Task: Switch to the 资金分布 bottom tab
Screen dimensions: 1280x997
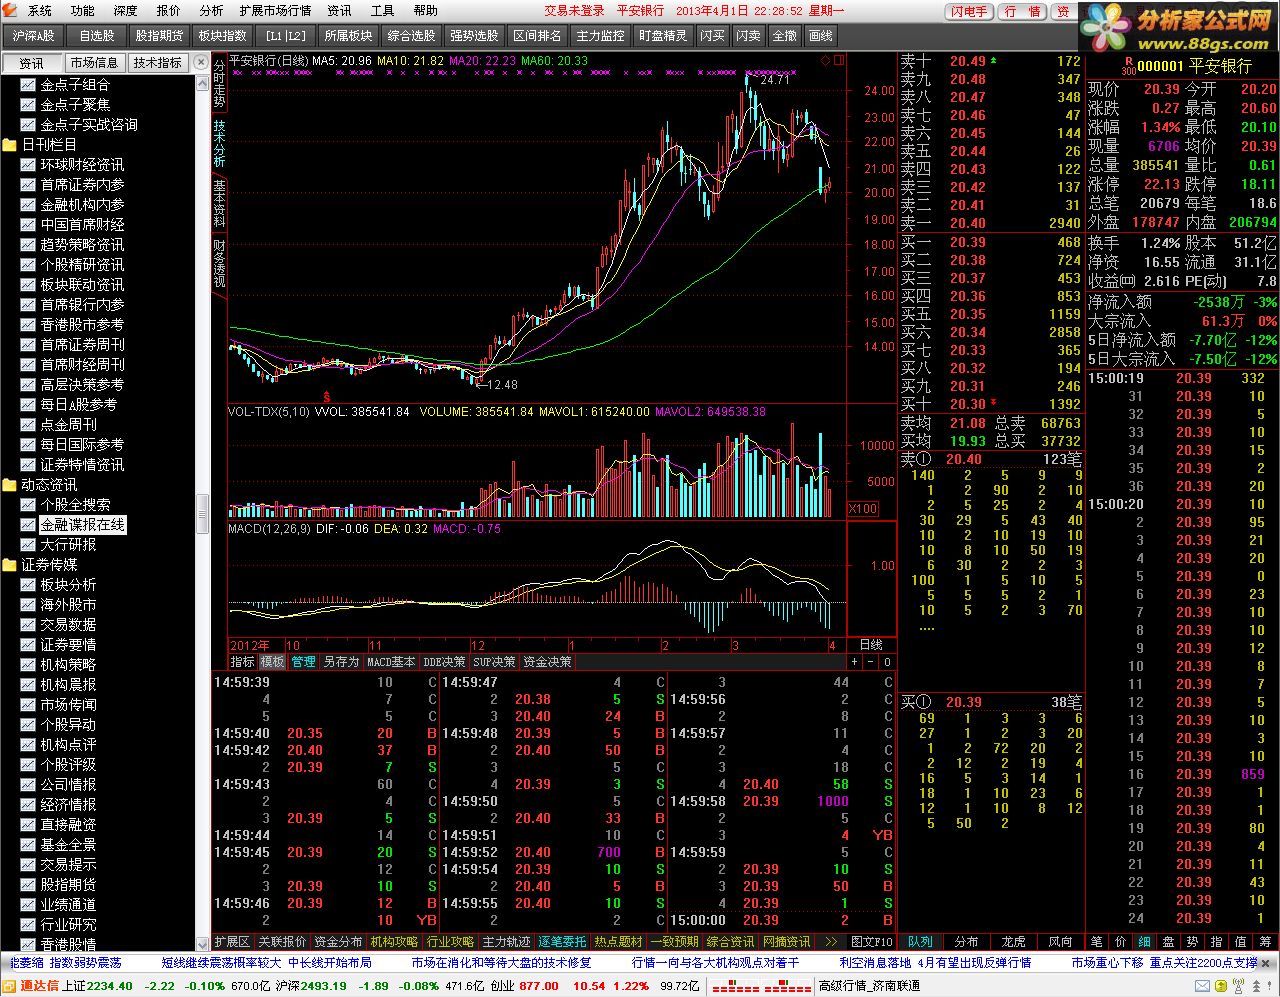Action: pos(338,942)
